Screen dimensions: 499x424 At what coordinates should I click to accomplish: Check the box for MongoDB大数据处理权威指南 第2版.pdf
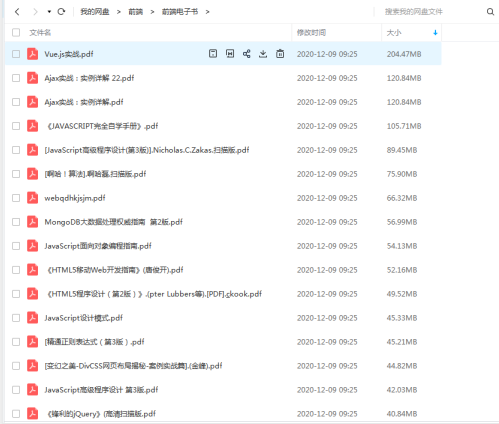[x=16, y=222]
